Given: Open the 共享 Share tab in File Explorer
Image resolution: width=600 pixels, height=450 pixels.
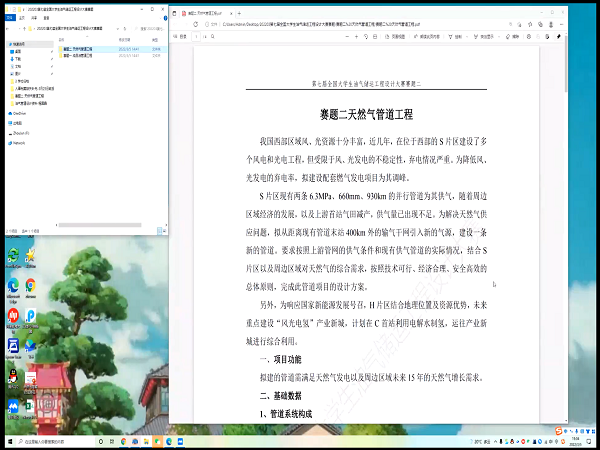Looking at the screenshot, I should [x=34, y=18].
